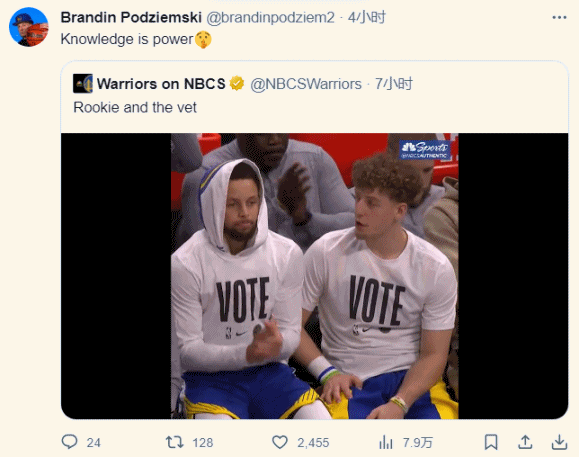Bookmark this tweet

491,442
